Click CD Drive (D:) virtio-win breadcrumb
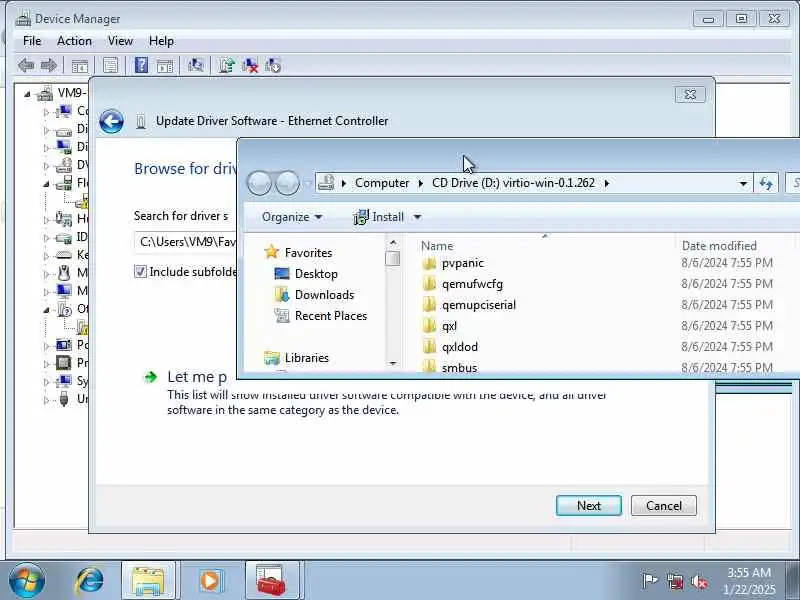This screenshot has height=600, width=800. coord(513,183)
